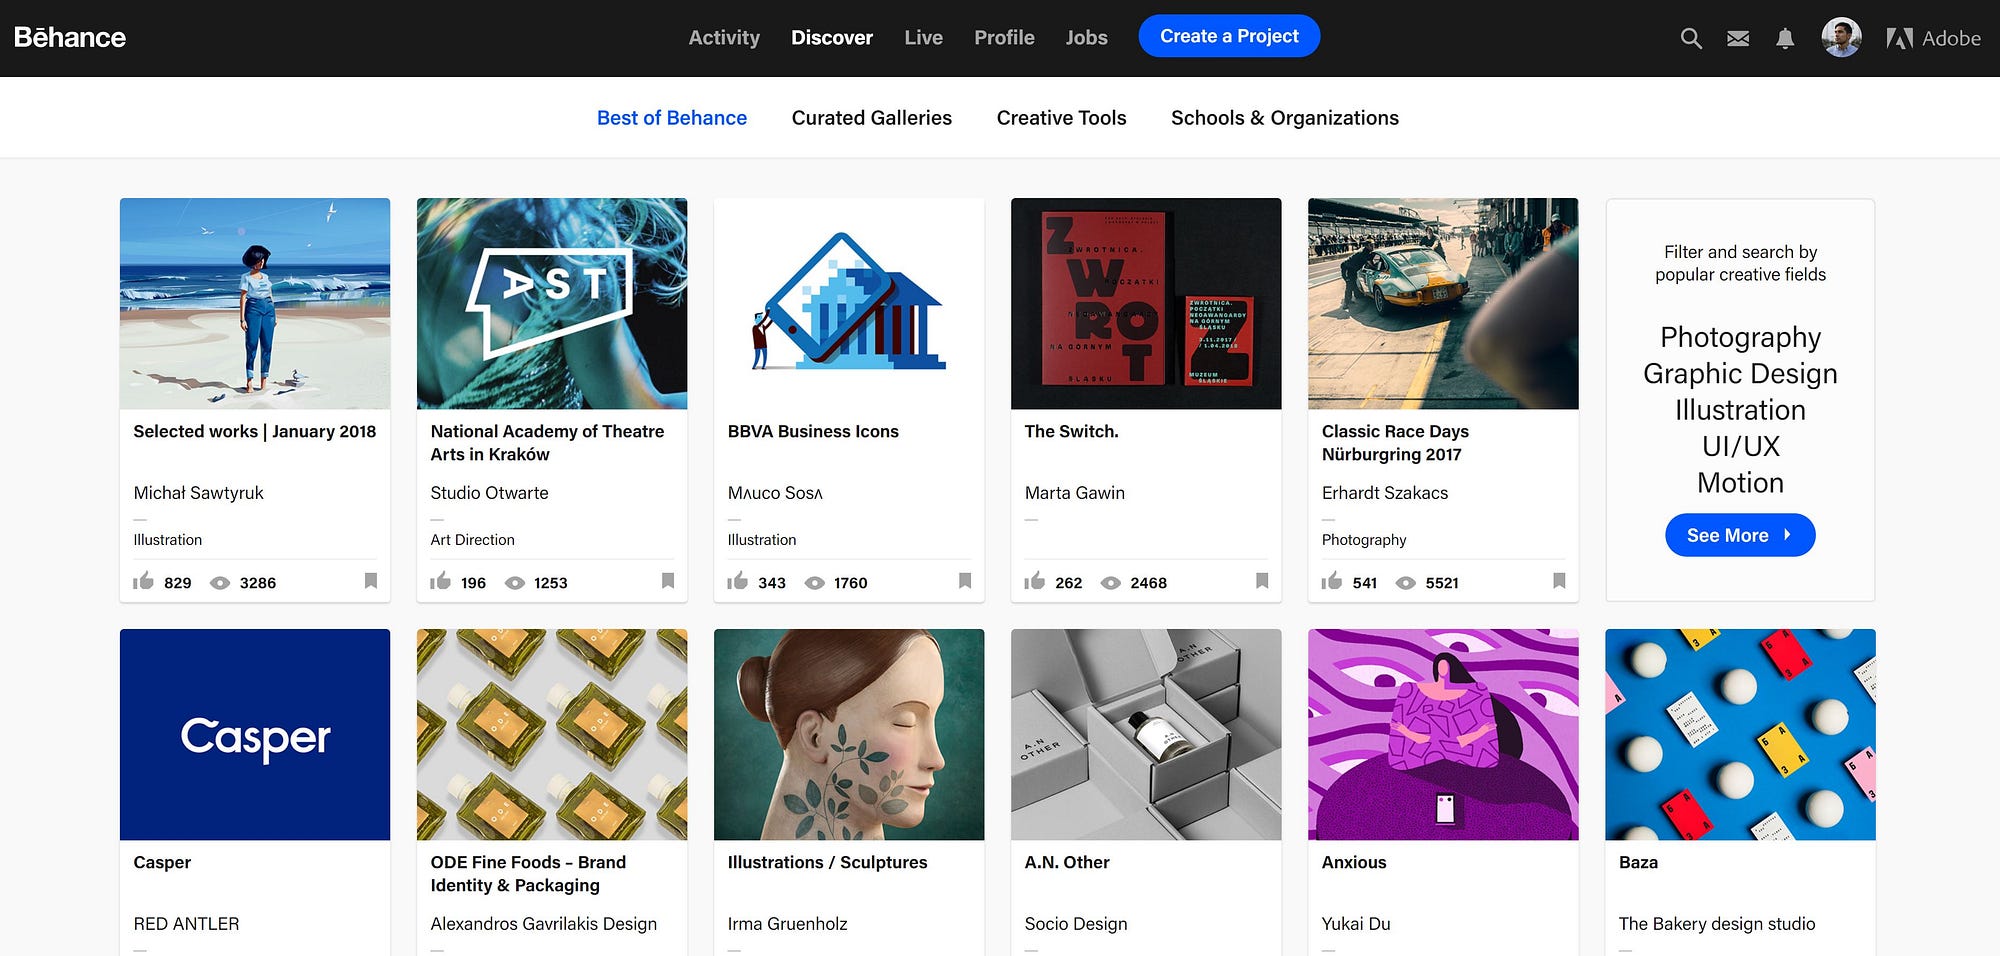Open 'ODE Fine Foods' project title
This screenshot has height=956, width=2000.
pyautogui.click(x=528, y=874)
